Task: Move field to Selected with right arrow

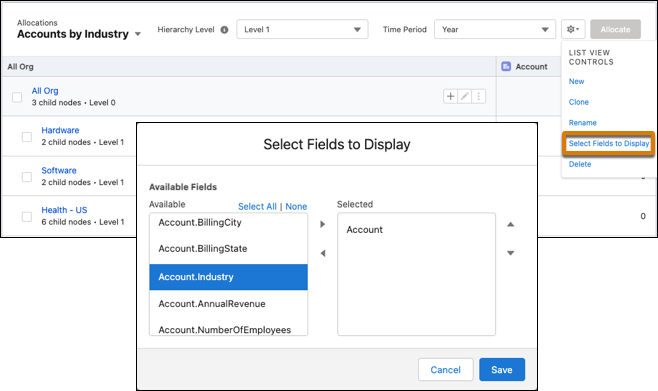Action: click(322, 224)
